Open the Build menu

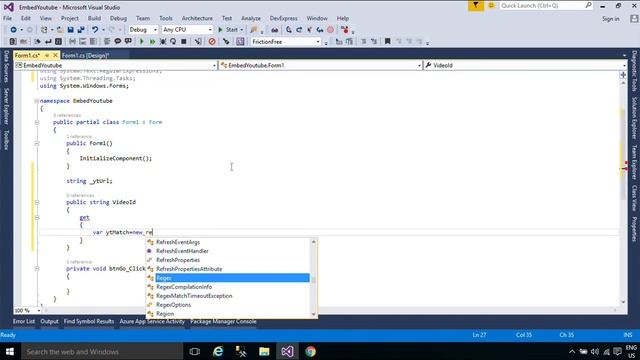(94, 18)
